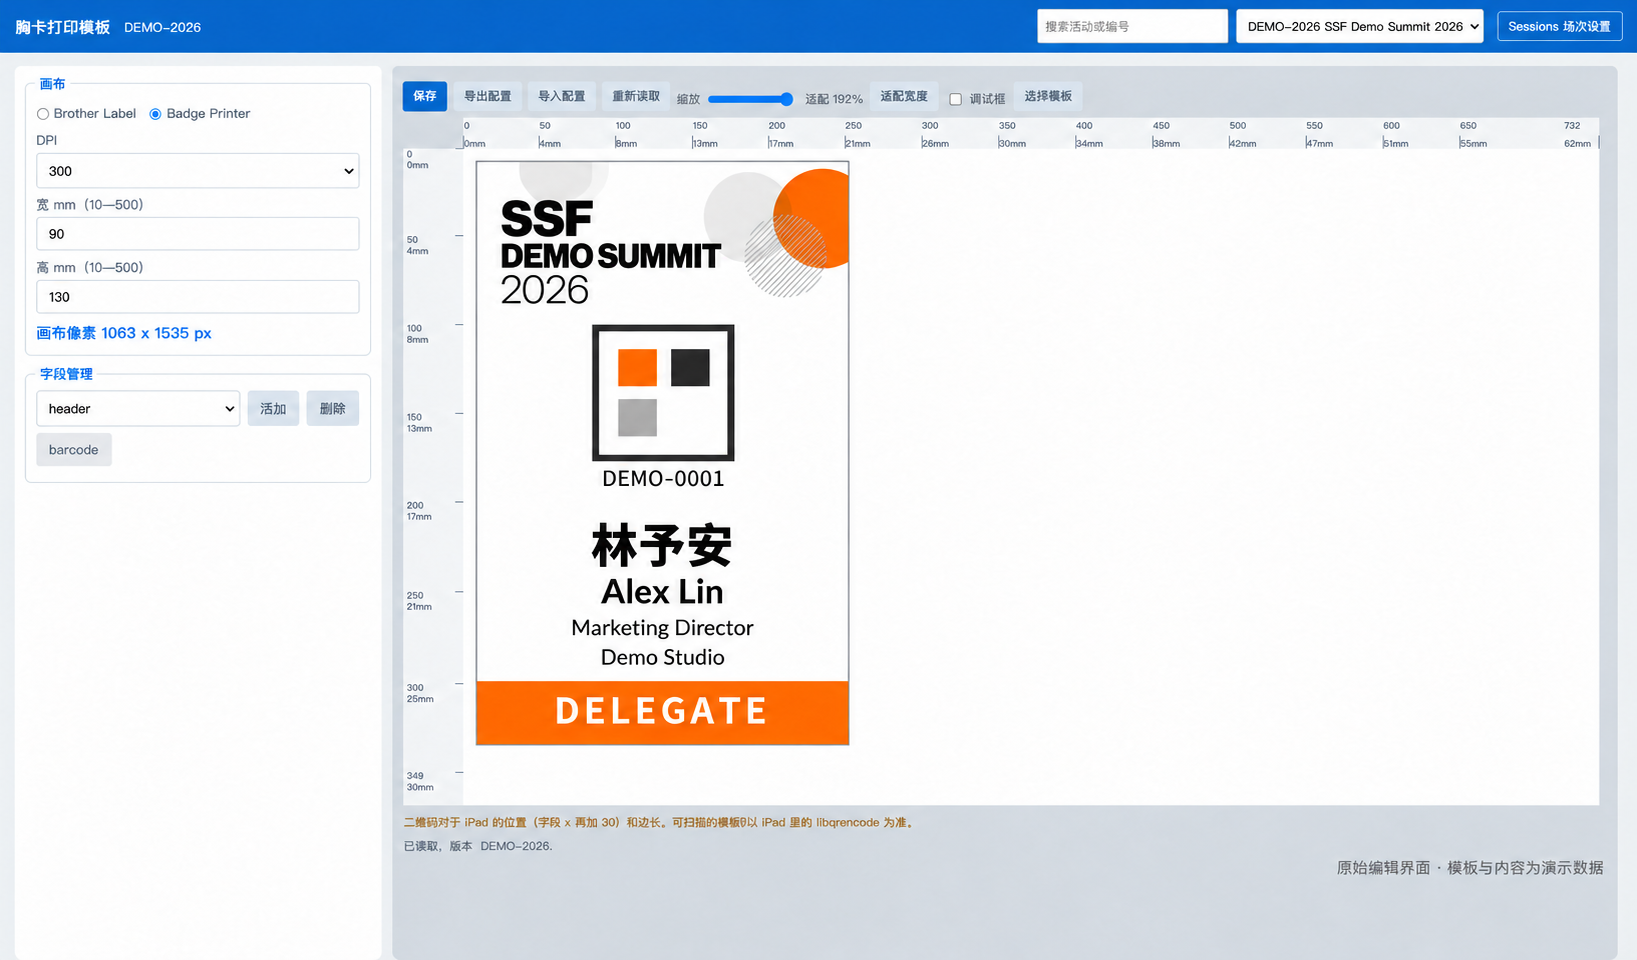Focus the 搜索活动或编号 search box
The height and width of the screenshot is (960, 1637).
1132,27
